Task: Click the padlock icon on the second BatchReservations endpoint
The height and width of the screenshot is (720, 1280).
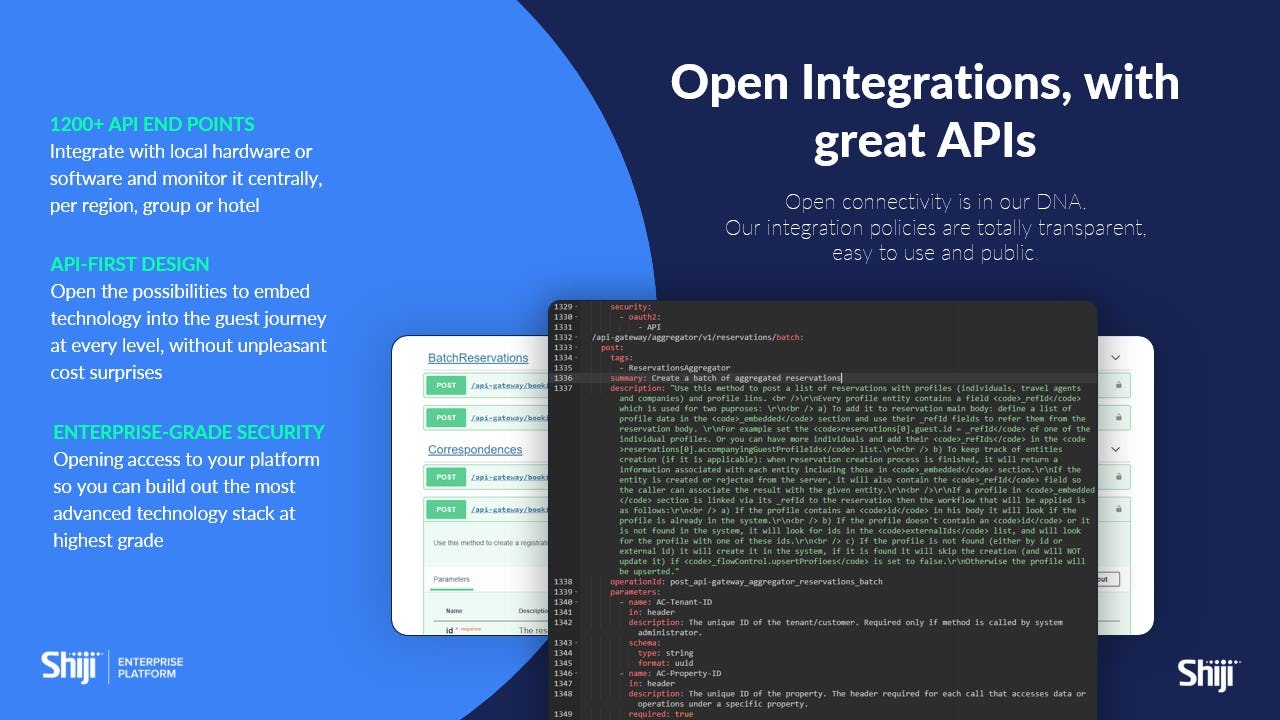Action: coord(1119,417)
